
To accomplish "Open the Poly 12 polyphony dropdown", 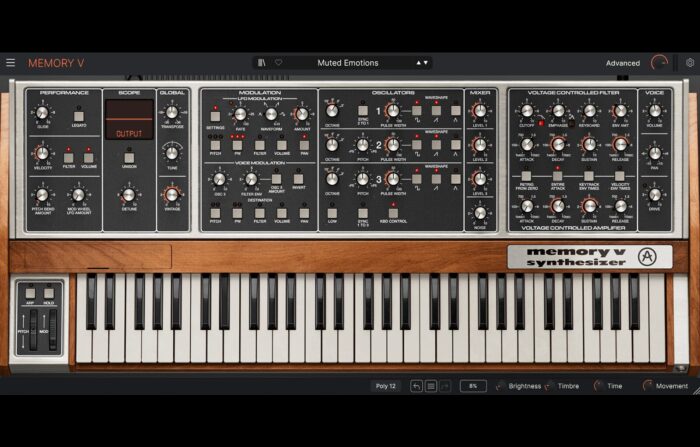I will pos(386,386).
